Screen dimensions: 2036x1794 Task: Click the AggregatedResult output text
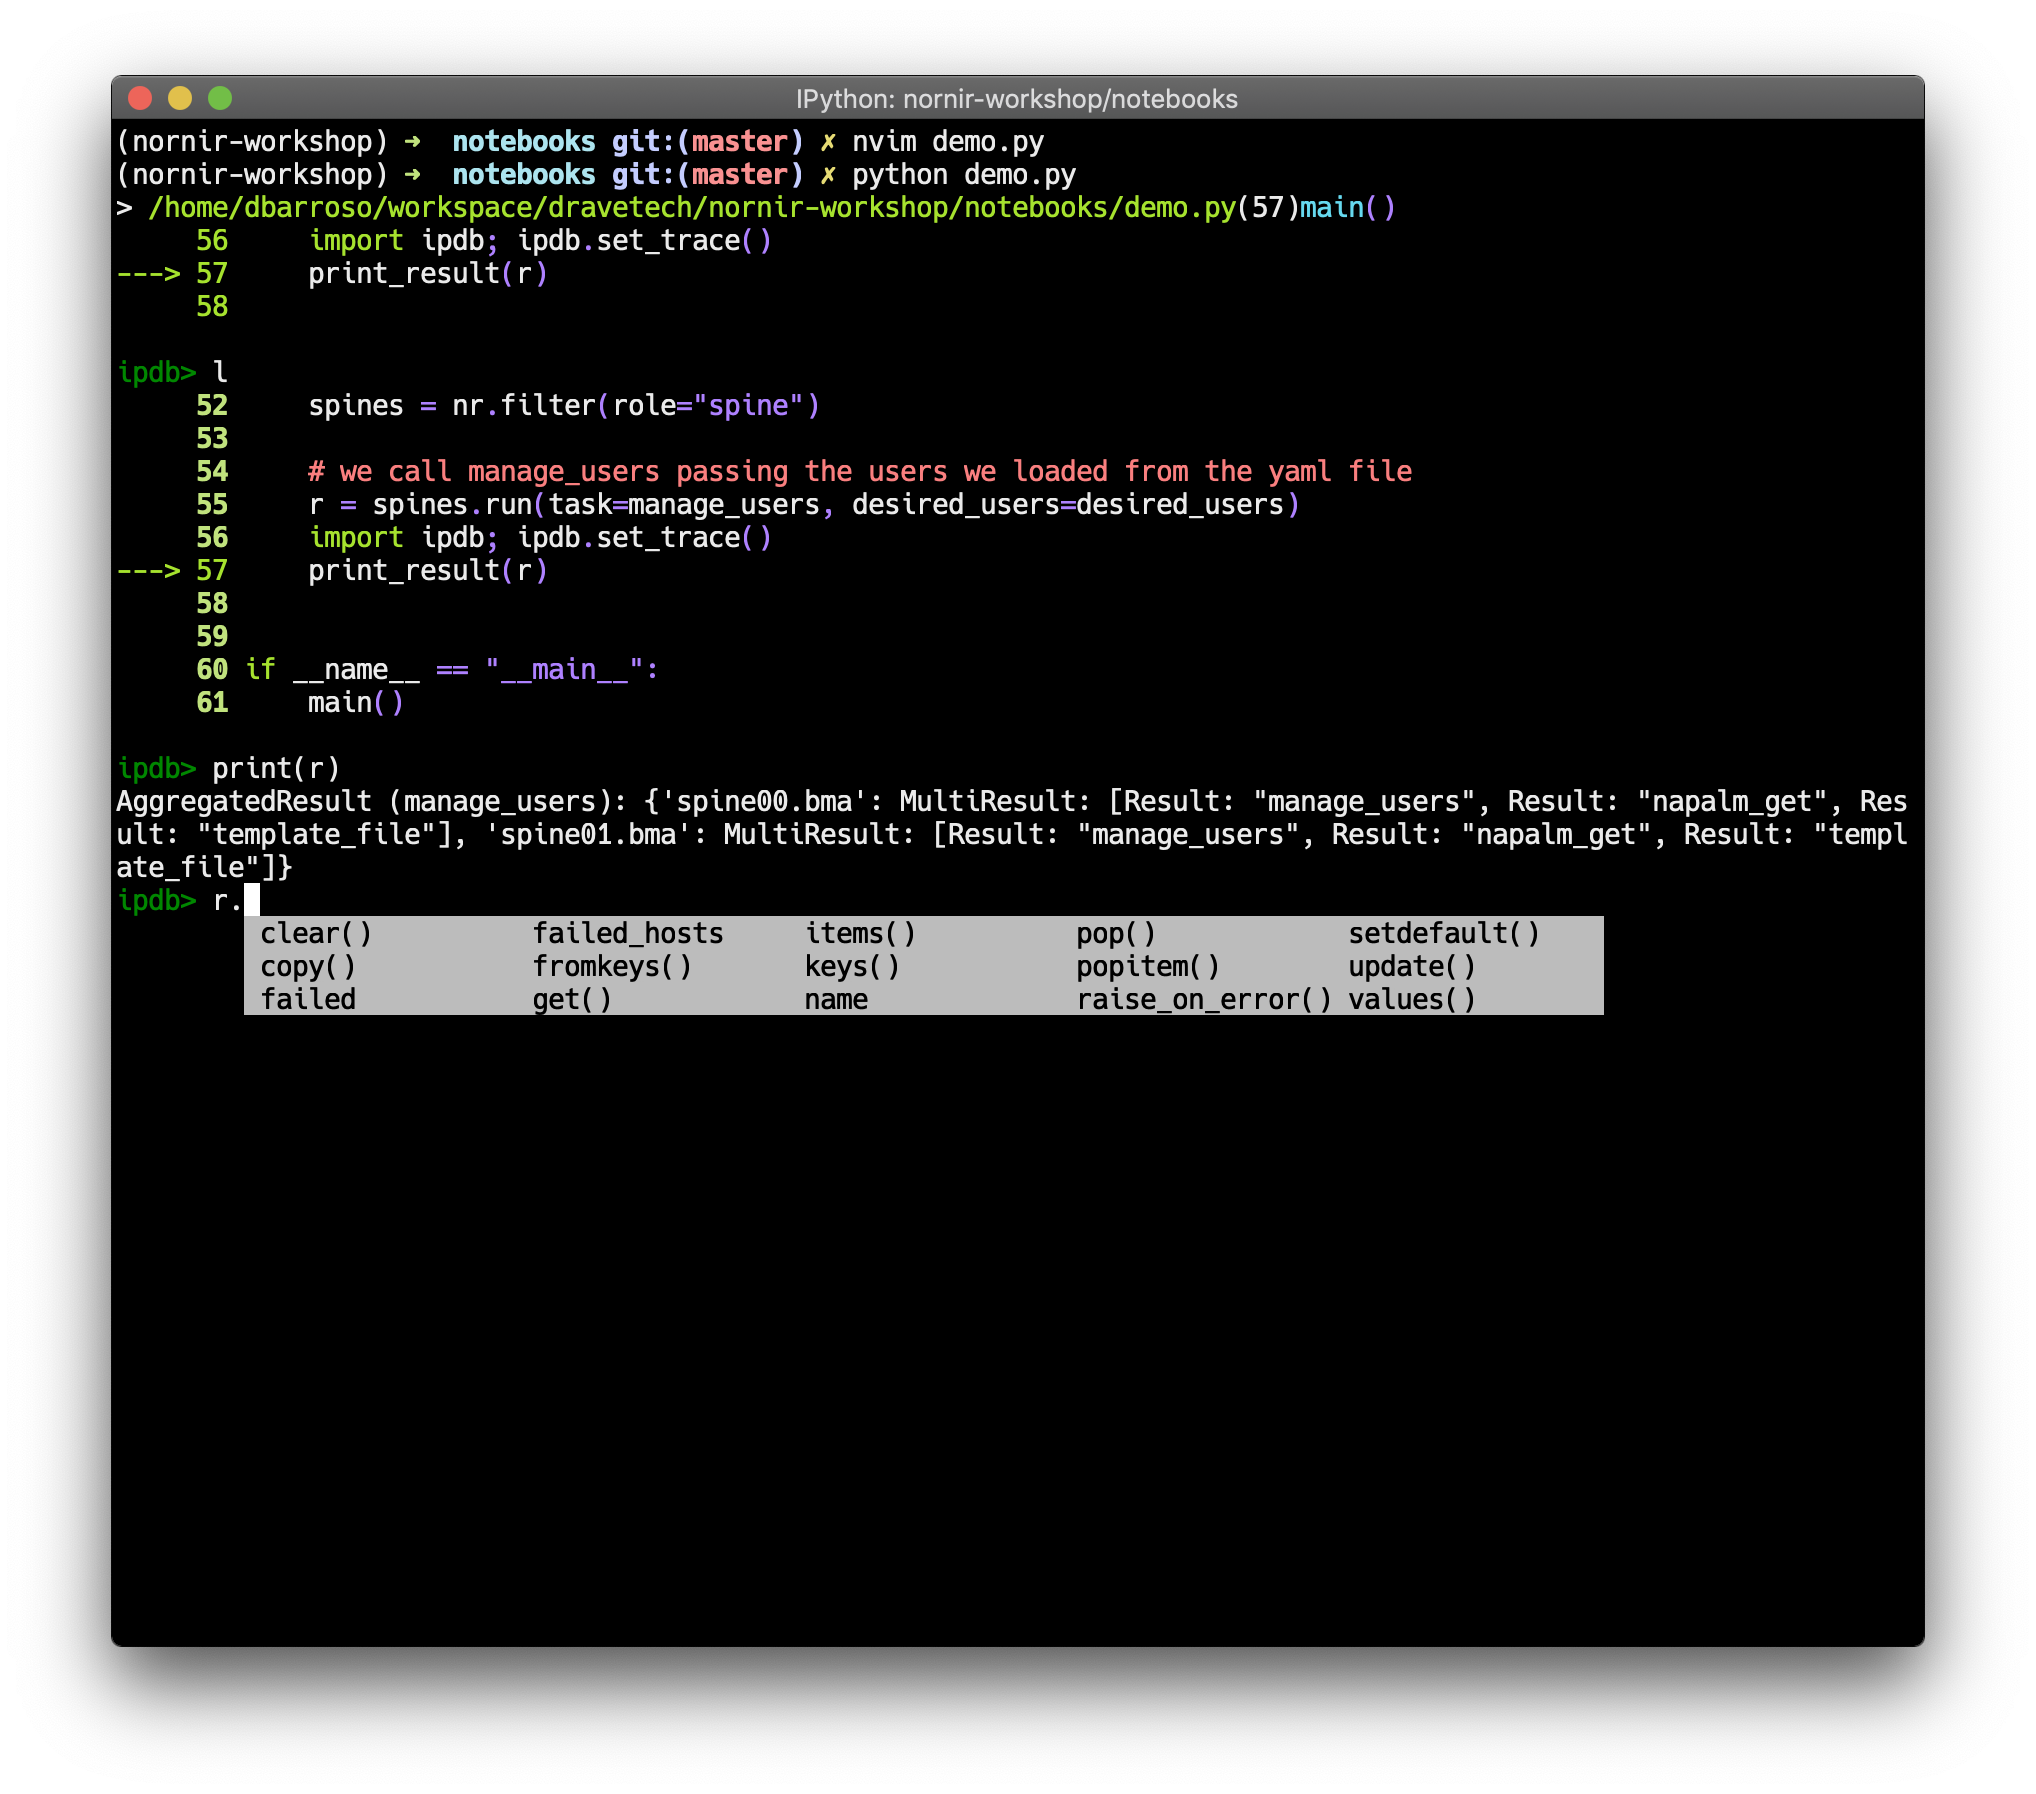[1012, 834]
